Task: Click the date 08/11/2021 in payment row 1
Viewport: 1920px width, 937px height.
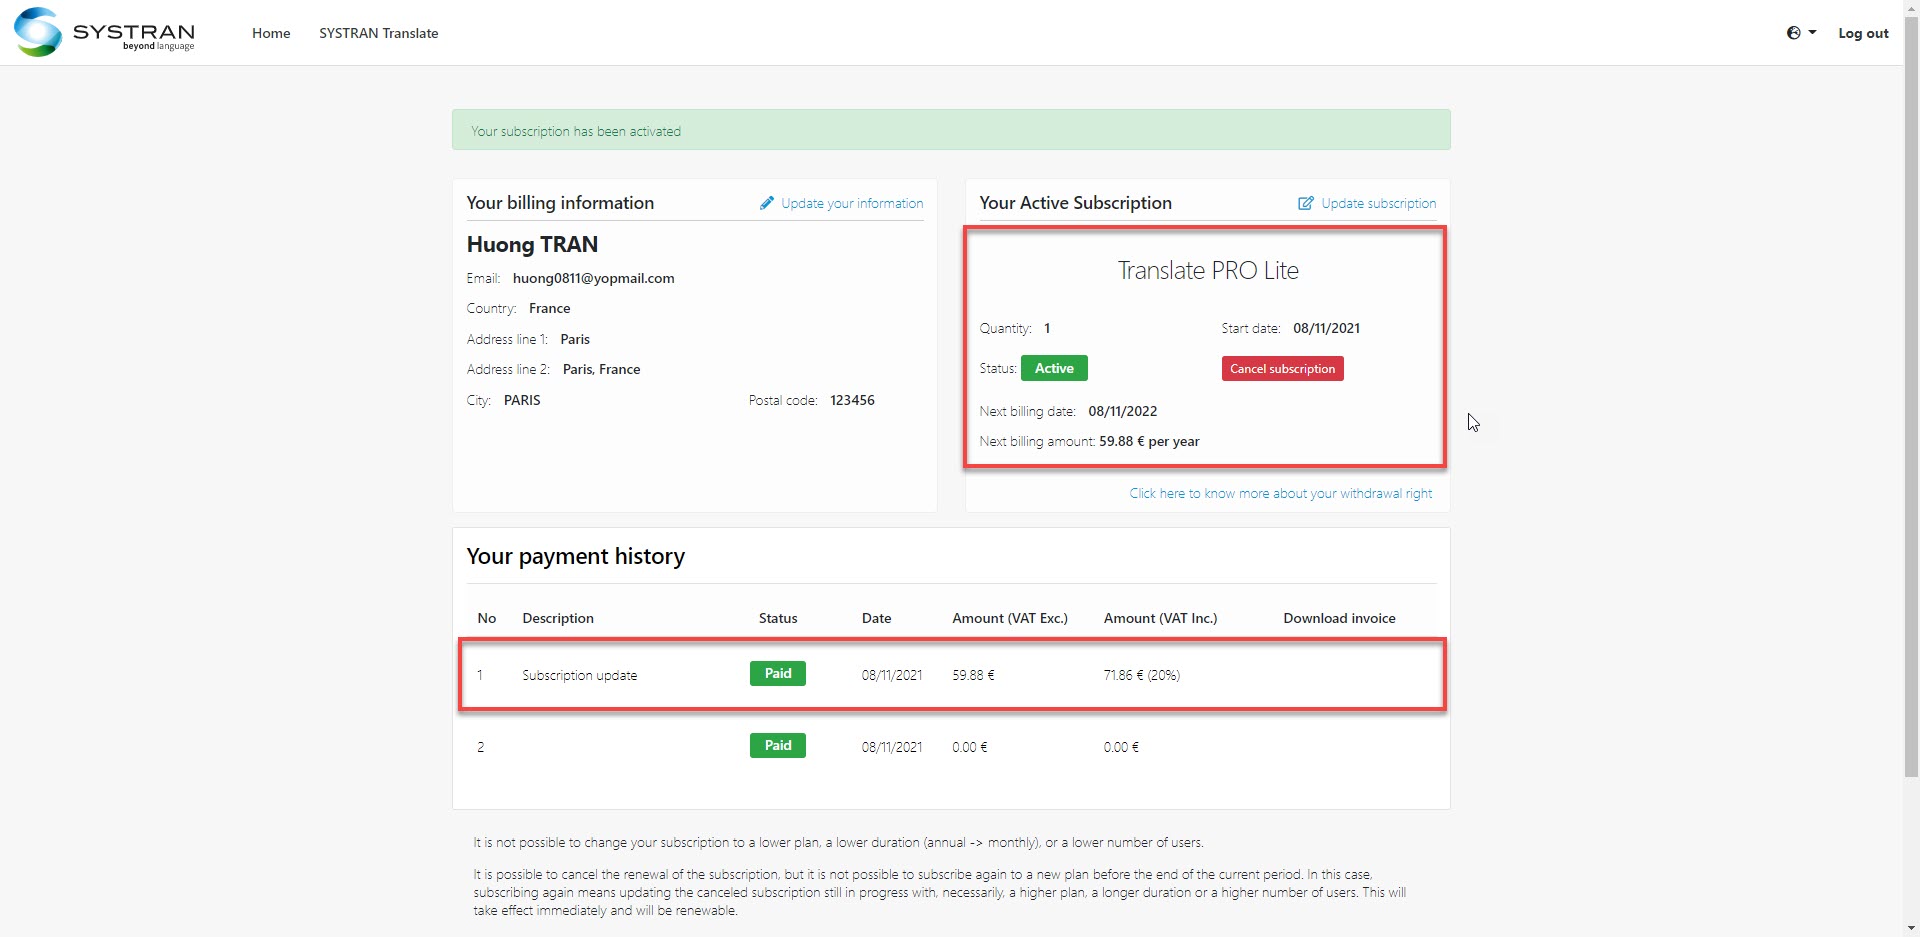Action: [892, 675]
